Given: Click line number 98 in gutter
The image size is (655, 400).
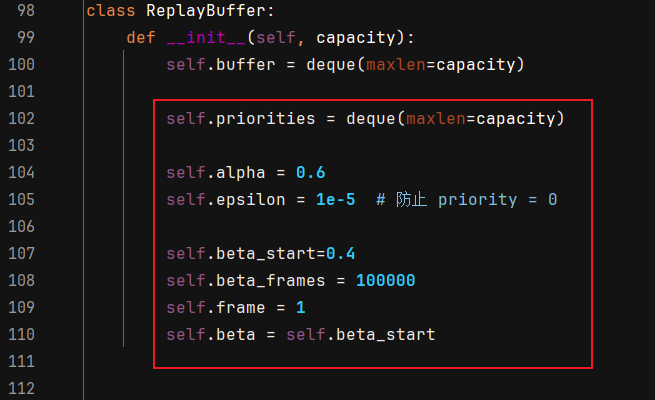Looking at the screenshot, I should pyautogui.click(x=26, y=10).
